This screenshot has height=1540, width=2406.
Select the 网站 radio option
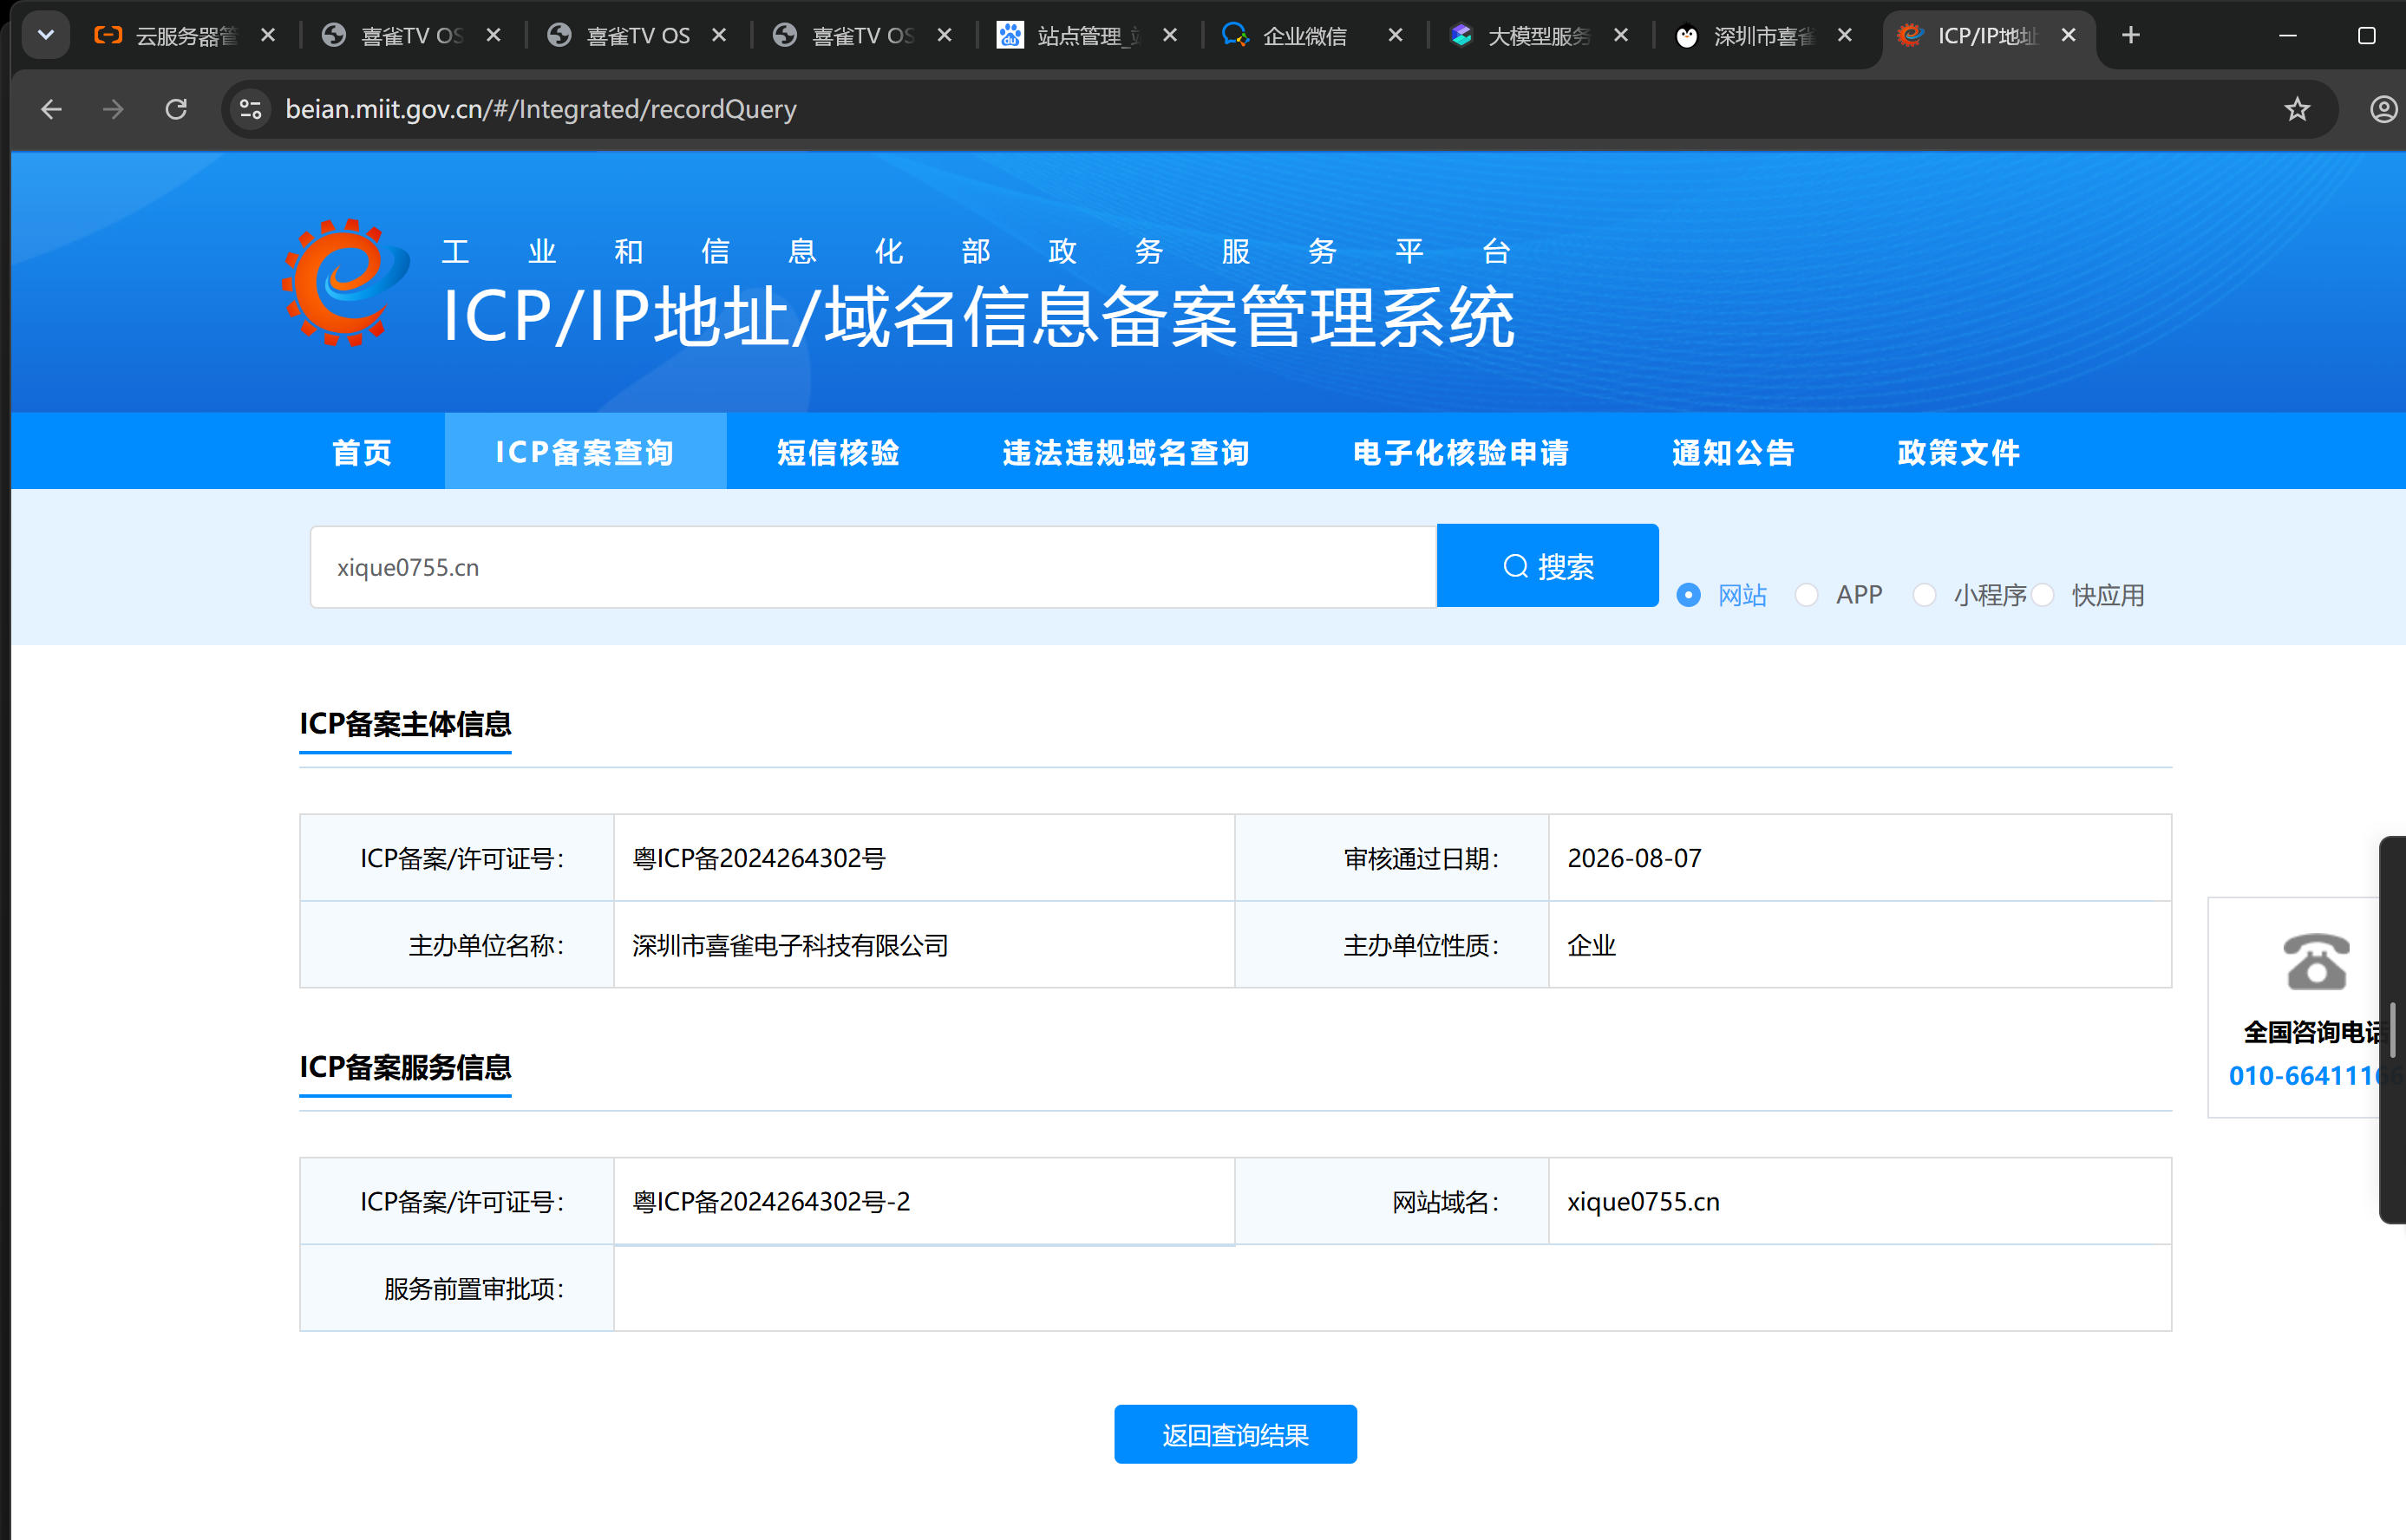click(1689, 595)
